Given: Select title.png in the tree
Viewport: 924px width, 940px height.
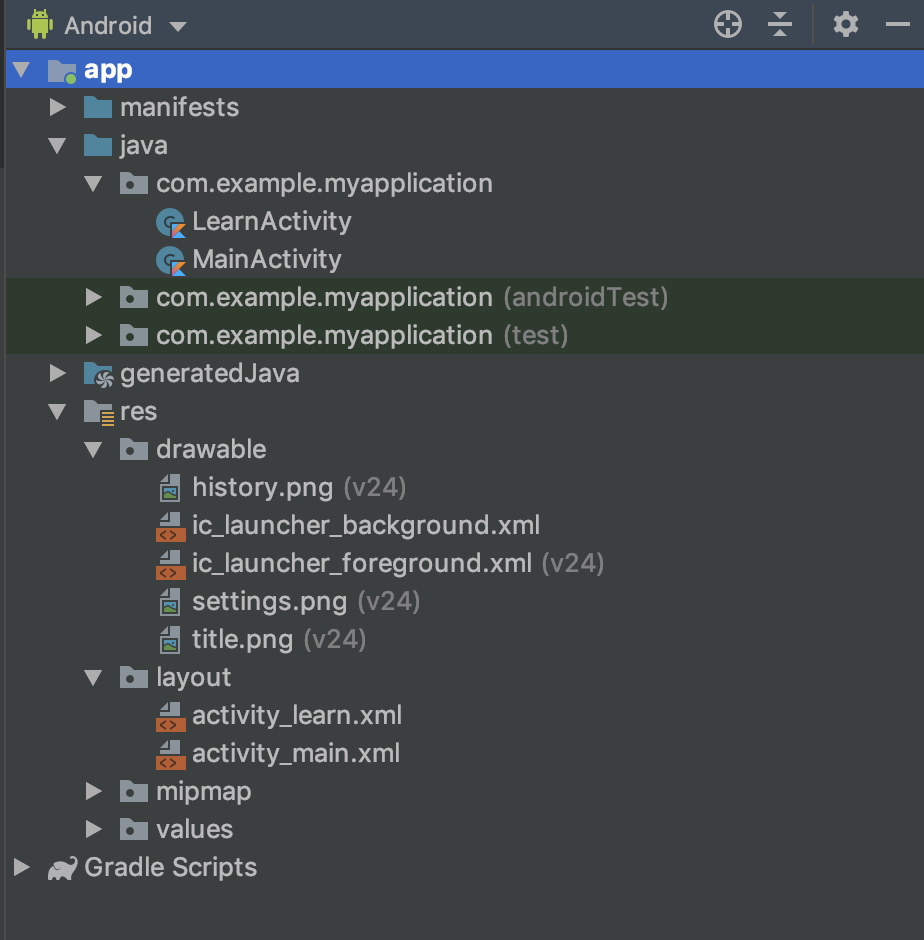Looking at the screenshot, I should 242,640.
